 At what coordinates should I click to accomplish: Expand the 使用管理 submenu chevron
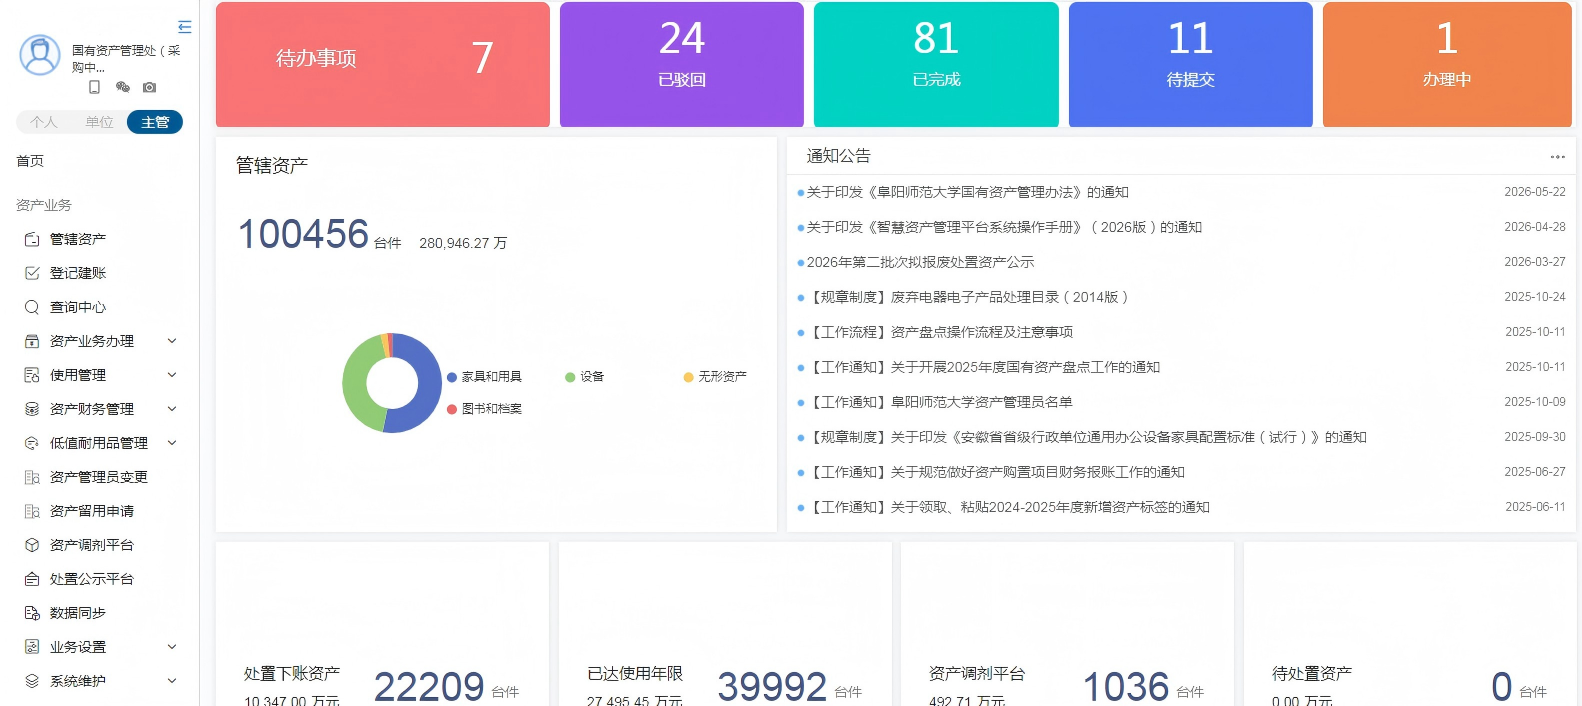(172, 375)
